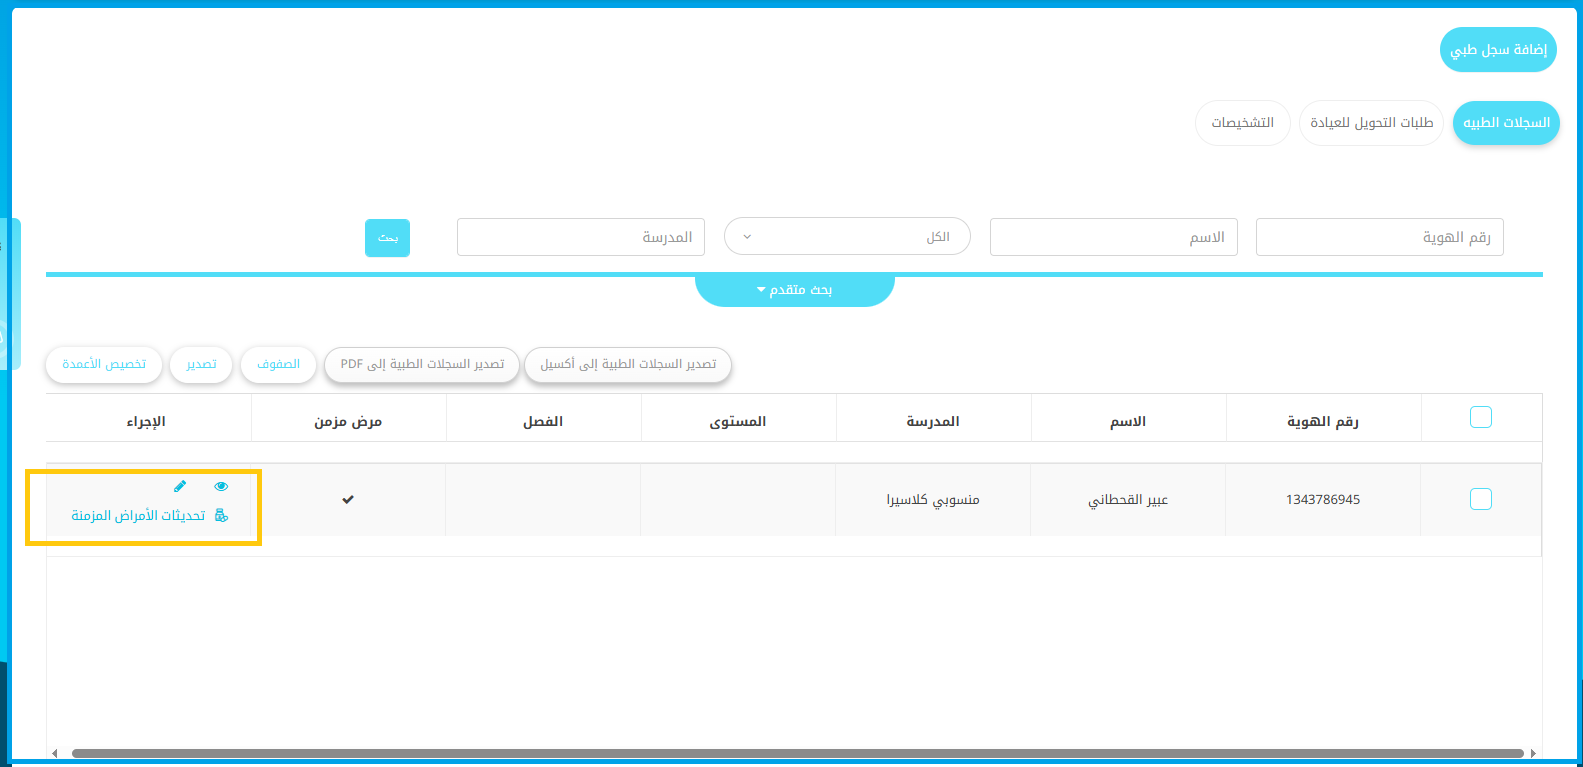The width and height of the screenshot is (1583, 767).
Task: Click the pencil edit icon in the row
Action: click(x=180, y=486)
